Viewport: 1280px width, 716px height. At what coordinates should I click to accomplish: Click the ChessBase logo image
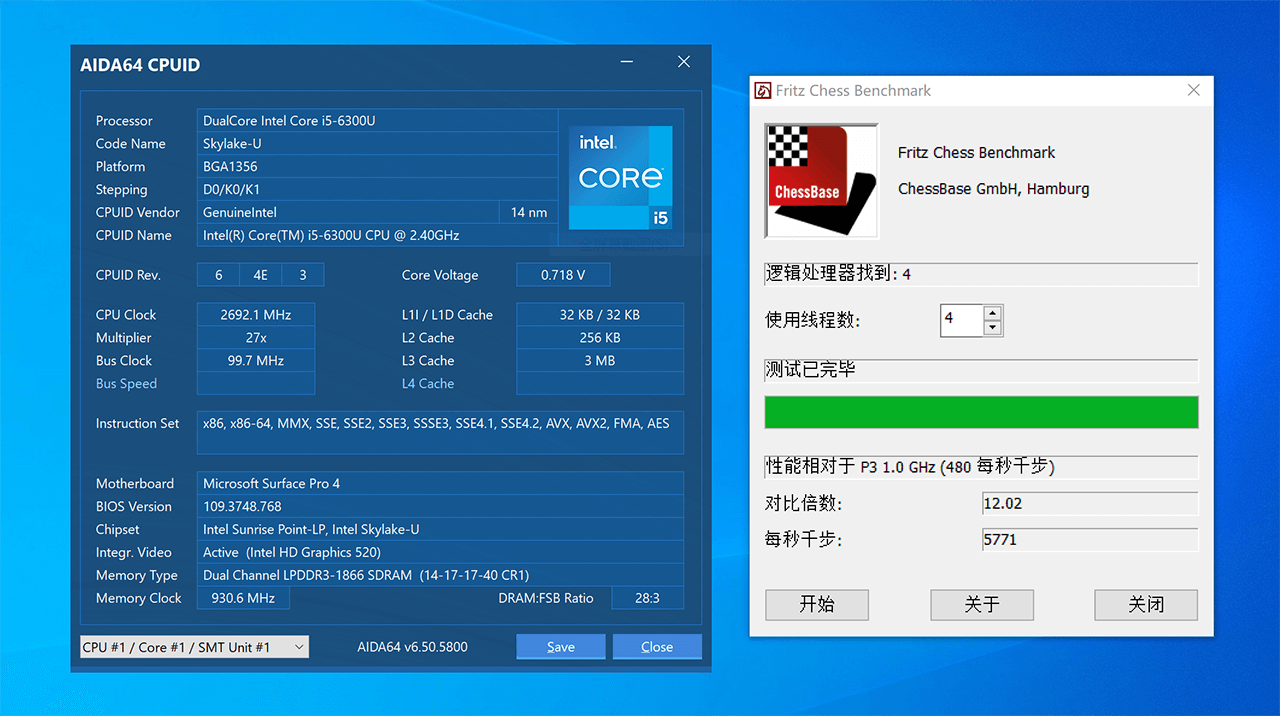[x=821, y=181]
